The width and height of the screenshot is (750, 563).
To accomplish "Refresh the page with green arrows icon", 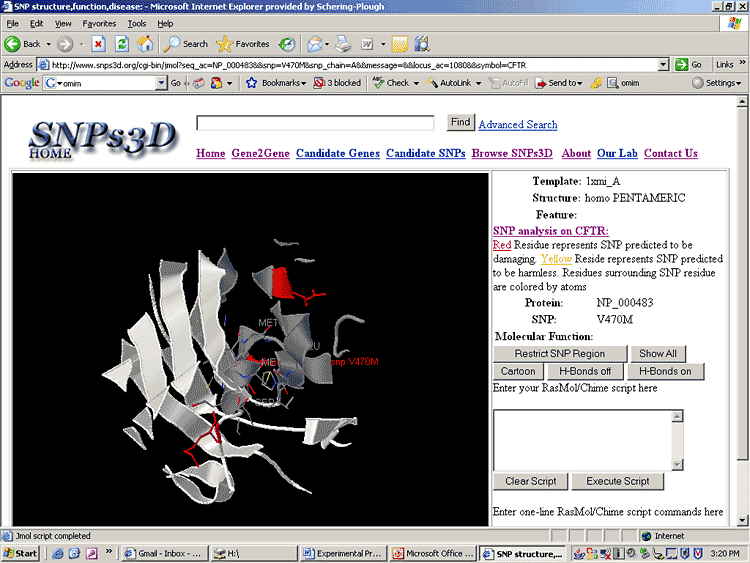I will [122, 44].
